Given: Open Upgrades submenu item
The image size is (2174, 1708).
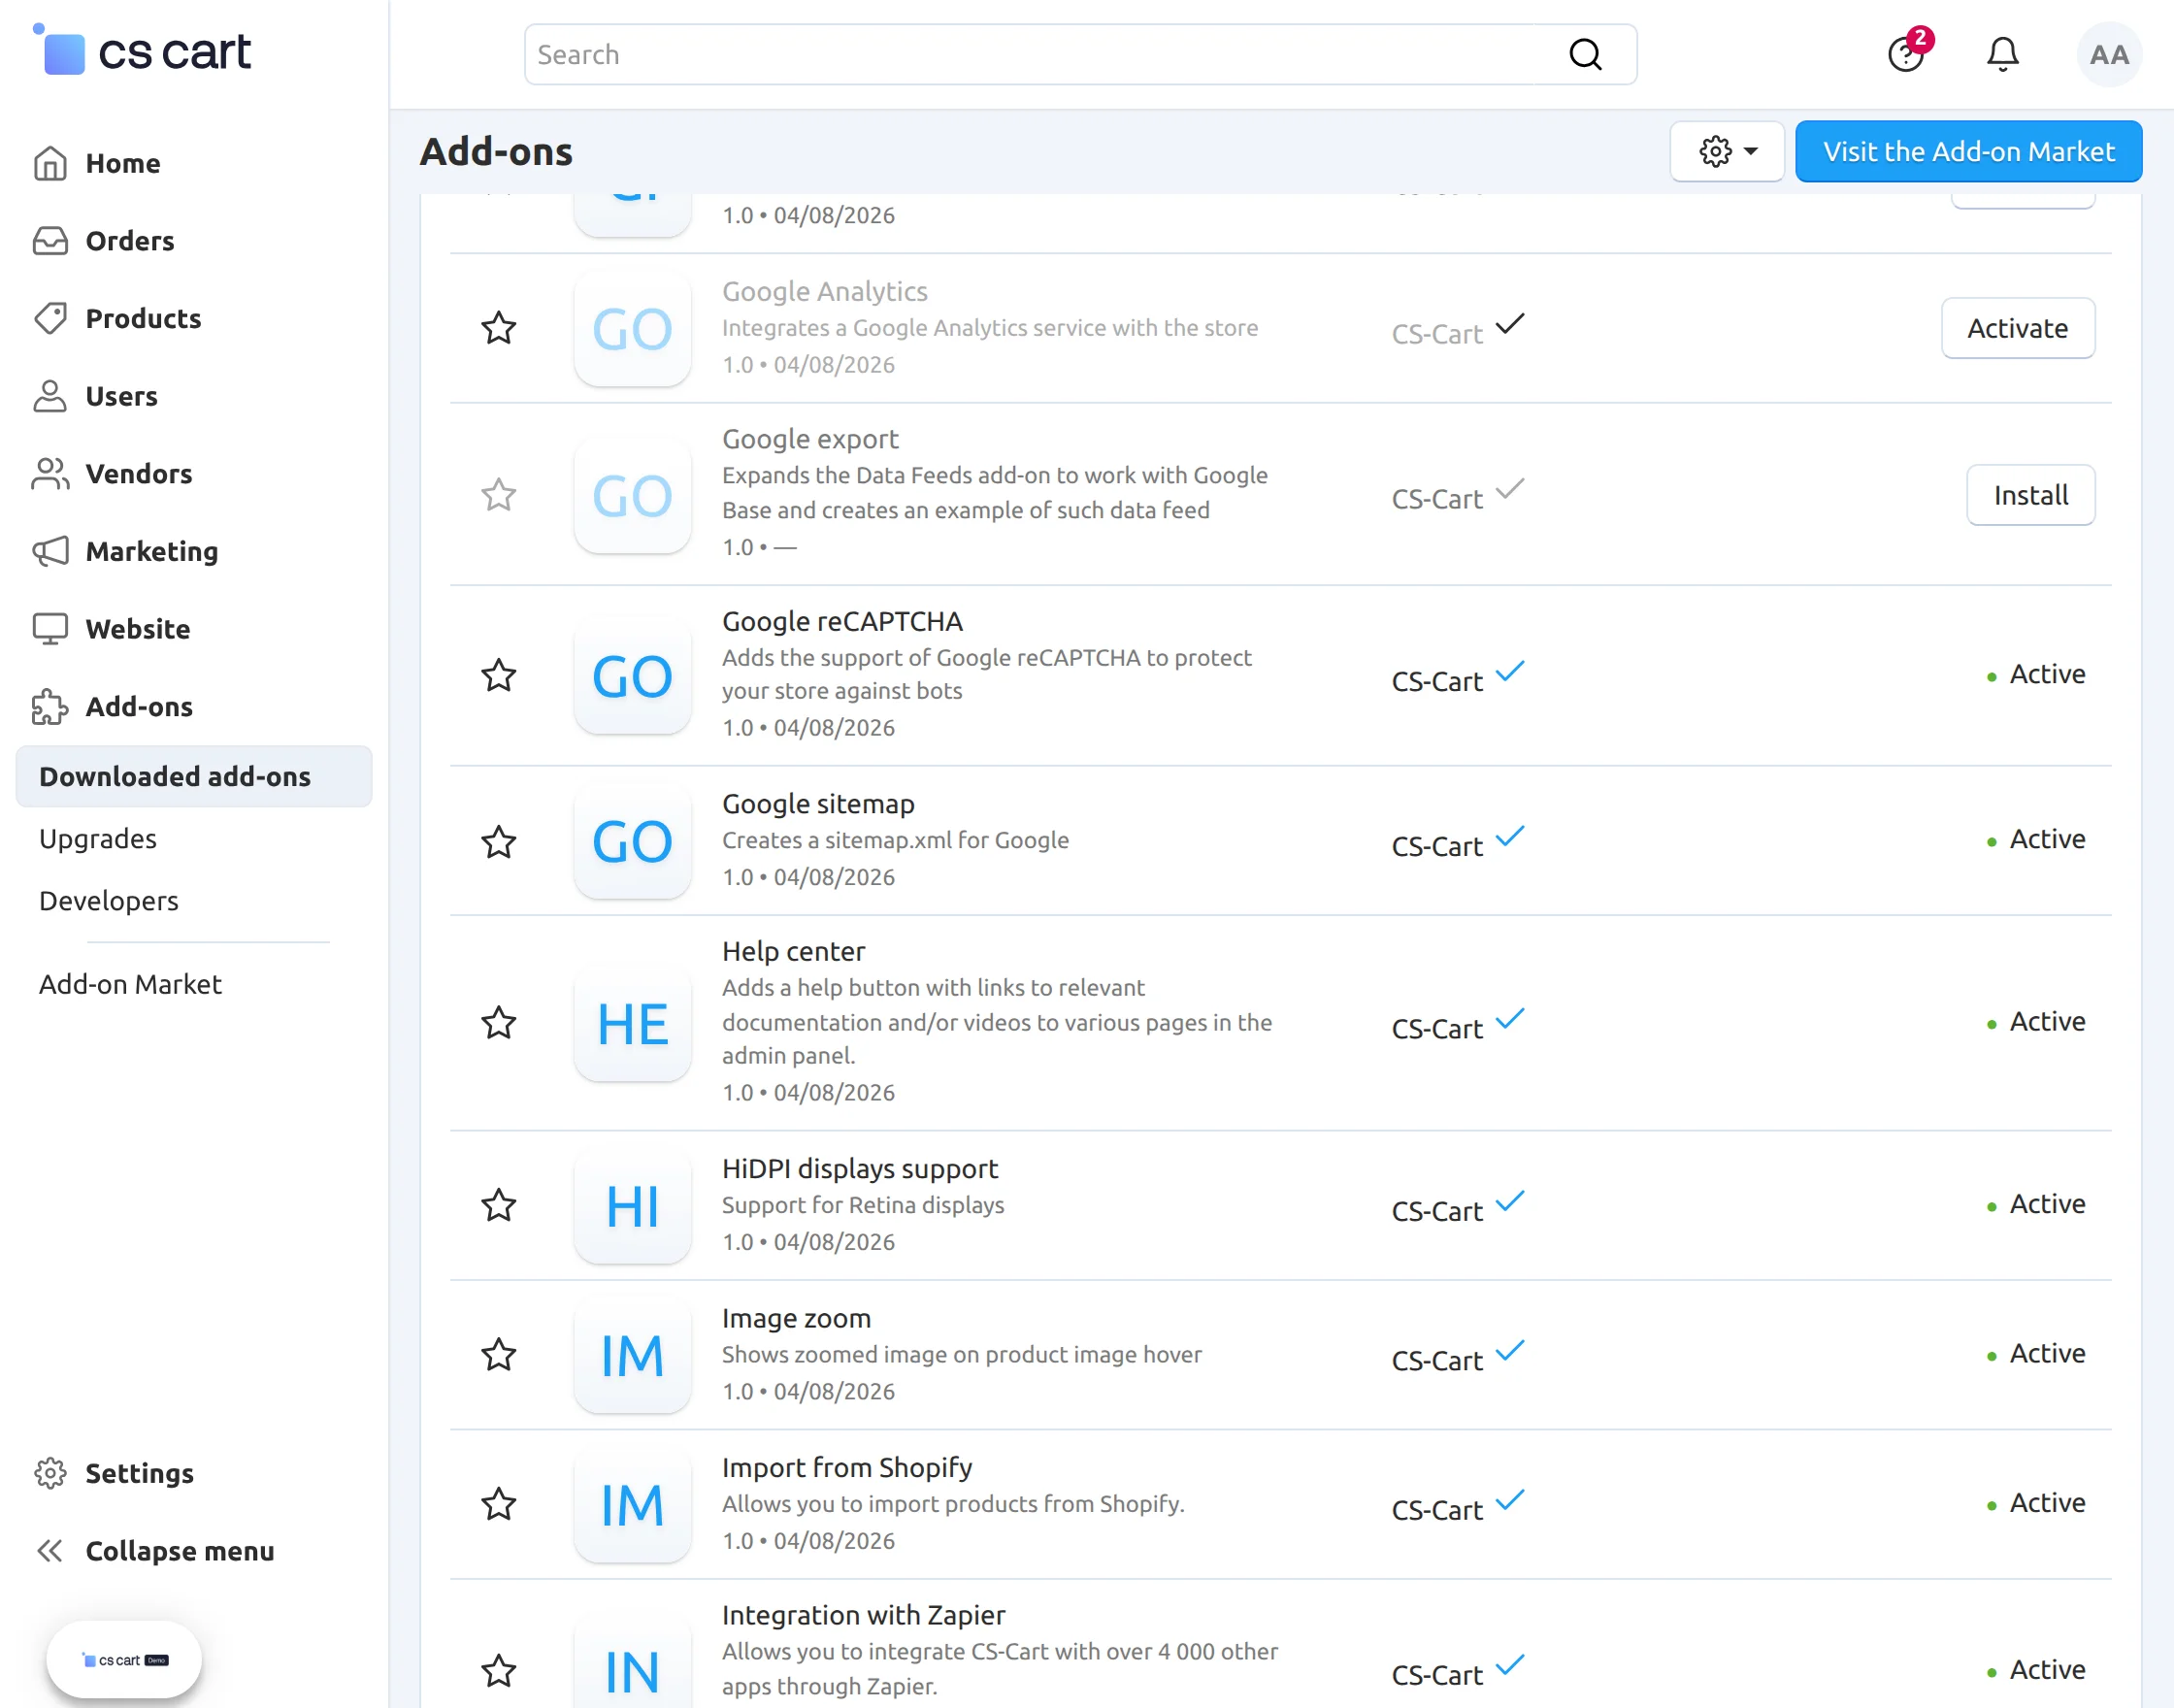Looking at the screenshot, I should [x=98, y=838].
